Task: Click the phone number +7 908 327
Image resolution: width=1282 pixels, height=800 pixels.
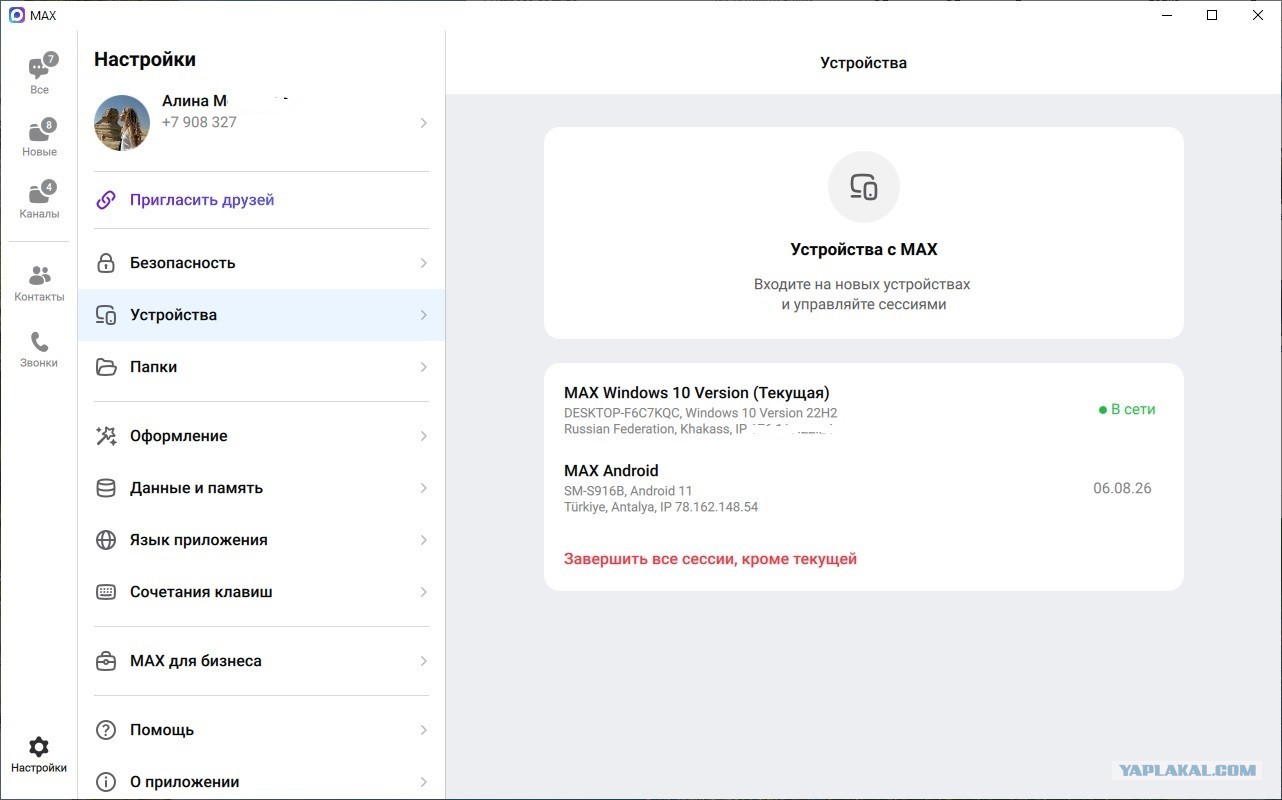Action: click(x=199, y=122)
